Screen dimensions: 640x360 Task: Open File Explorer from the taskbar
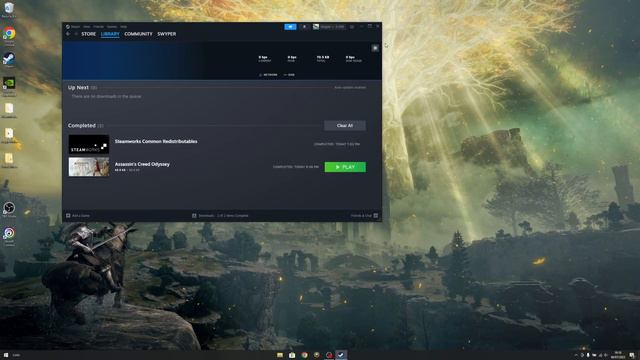click(280, 355)
